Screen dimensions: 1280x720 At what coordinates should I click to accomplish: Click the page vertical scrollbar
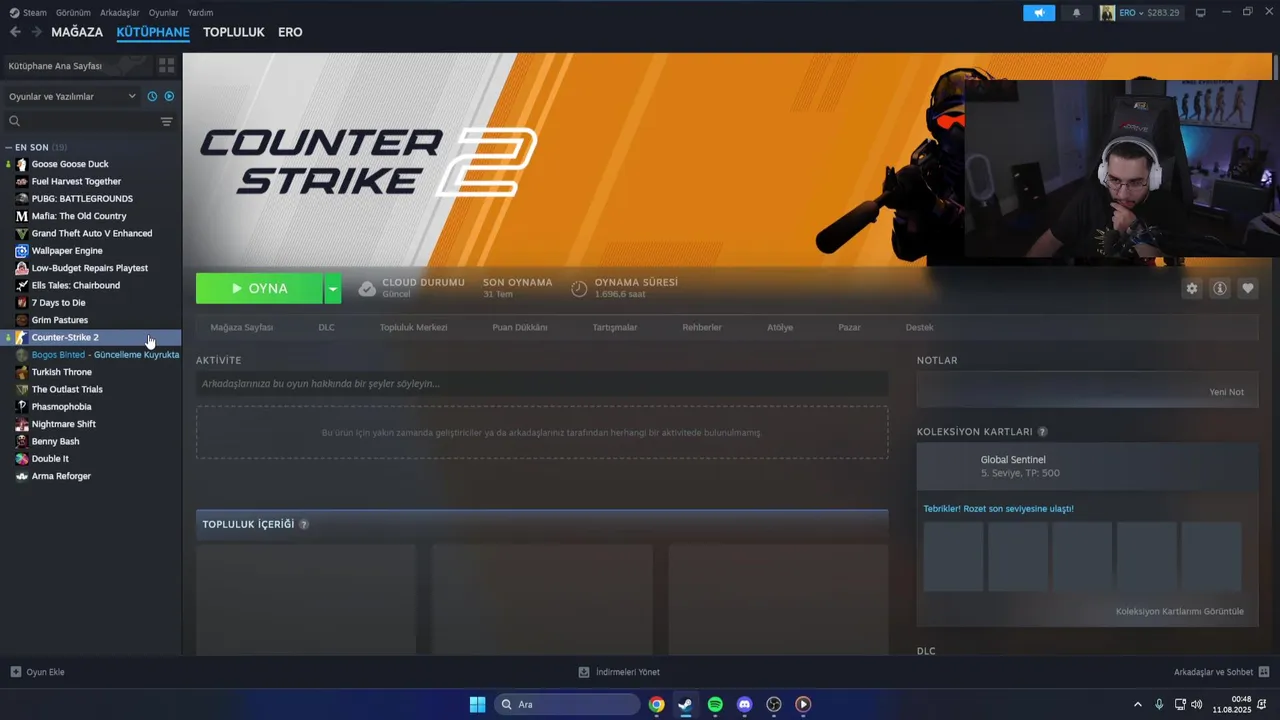click(x=1276, y=67)
